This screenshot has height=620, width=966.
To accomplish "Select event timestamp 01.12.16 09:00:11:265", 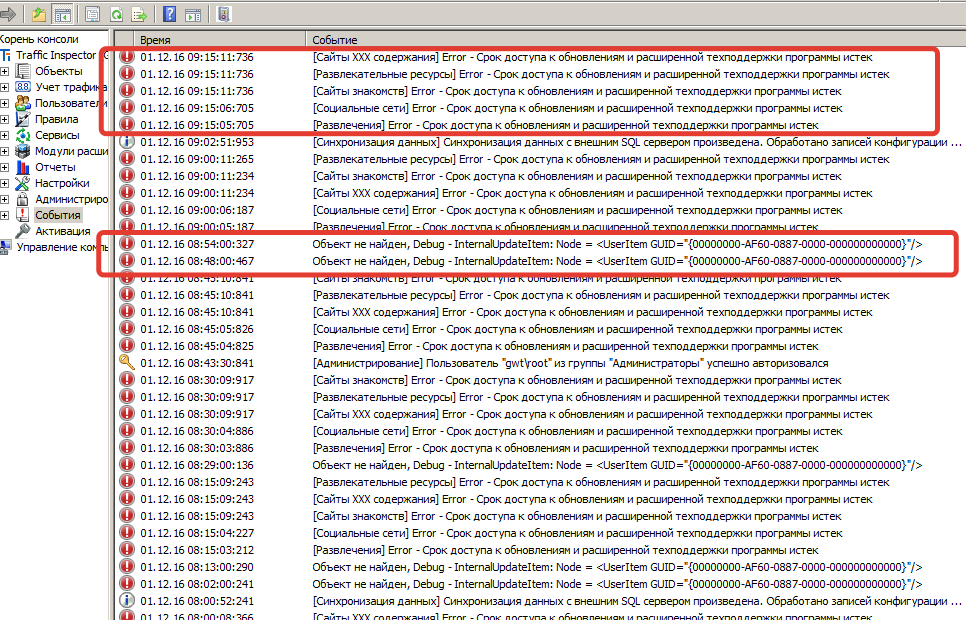I will 197,159.
